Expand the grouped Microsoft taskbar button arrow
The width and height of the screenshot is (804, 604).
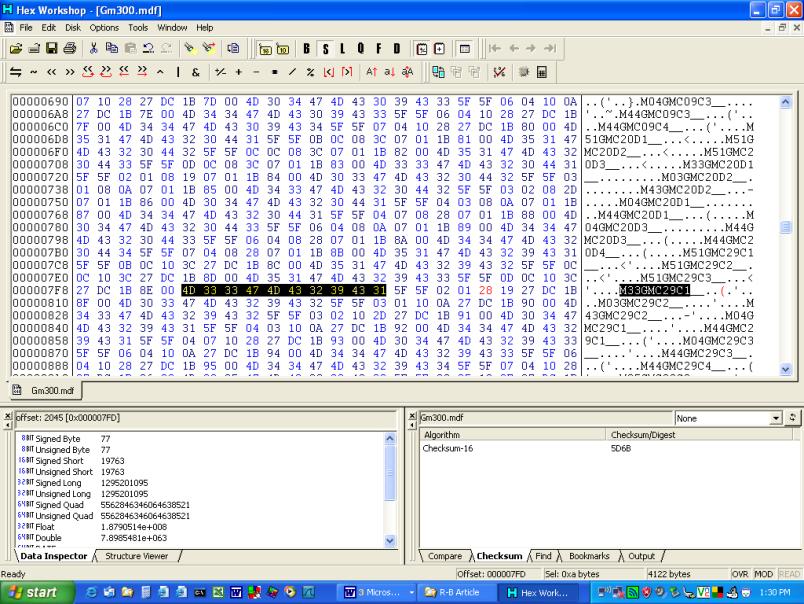[412, 594]
